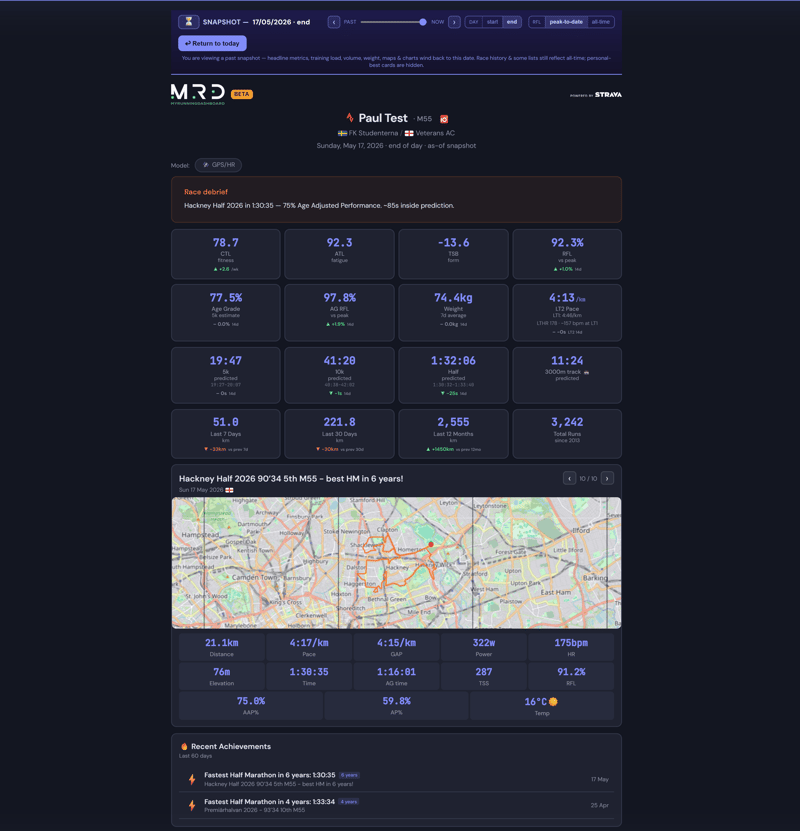This screenshot has width=800, height=831.
Task: Click the track icon beside 3000m track
Action: pos(586,372)
